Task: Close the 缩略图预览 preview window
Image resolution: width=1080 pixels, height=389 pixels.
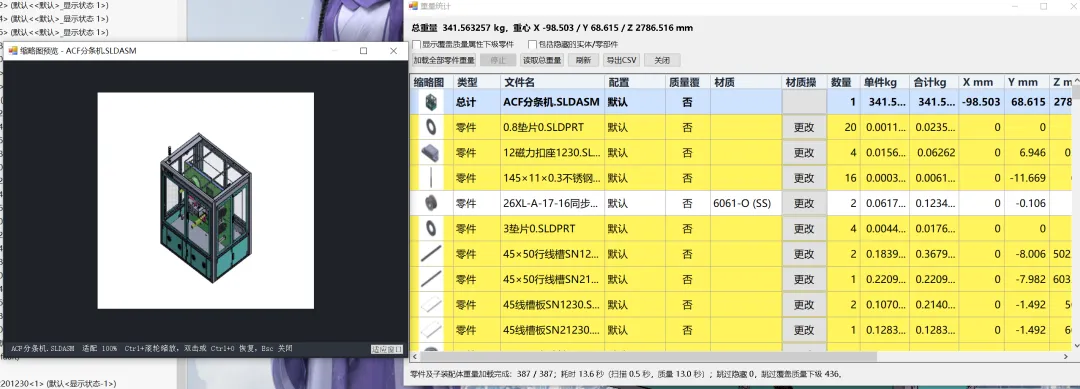Action: [394, 50]
